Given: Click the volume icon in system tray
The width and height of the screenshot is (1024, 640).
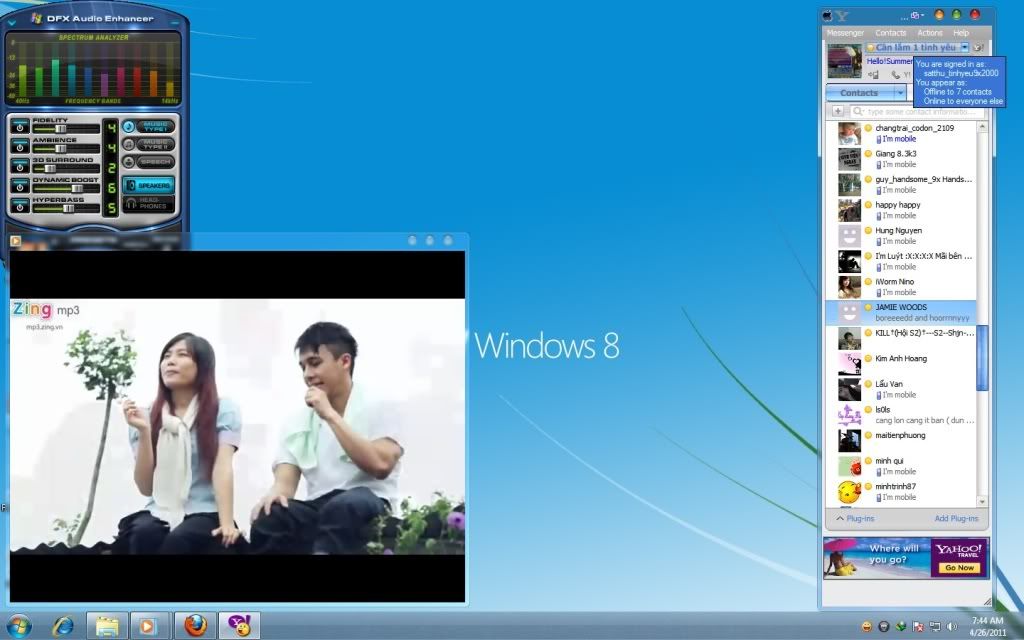Looking at the screenshot, I should (952, 627).
